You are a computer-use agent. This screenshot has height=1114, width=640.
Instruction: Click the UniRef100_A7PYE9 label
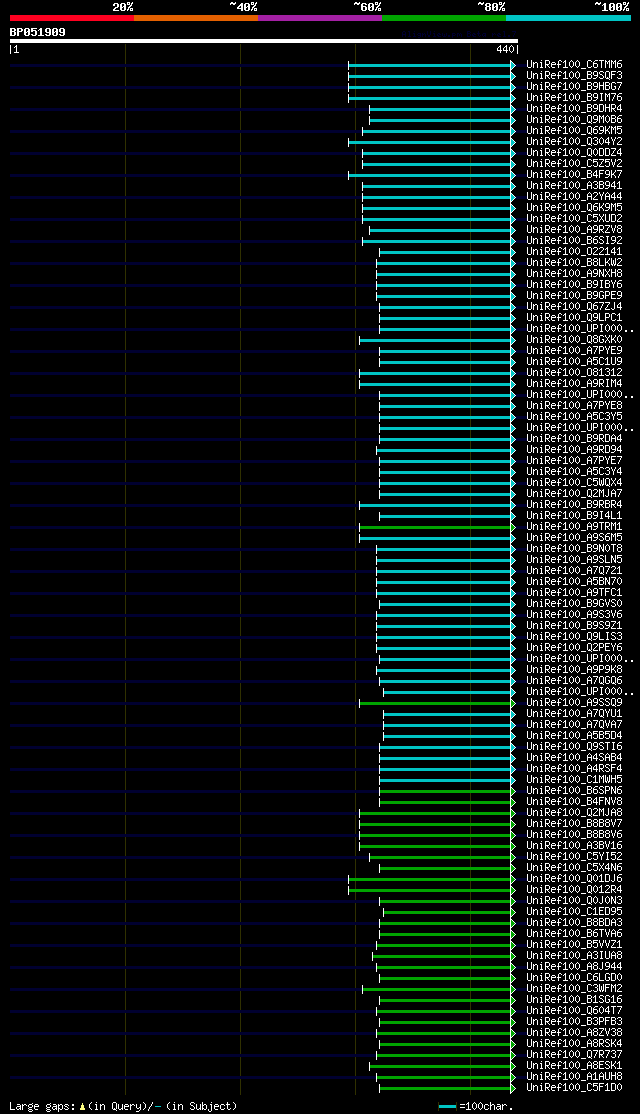click(575, 351)
